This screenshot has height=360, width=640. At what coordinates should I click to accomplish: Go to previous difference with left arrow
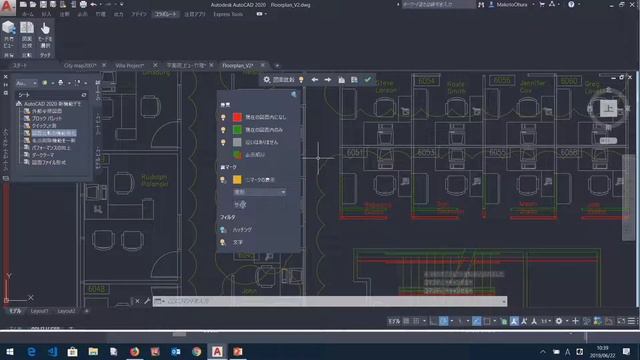coord(315,80)
